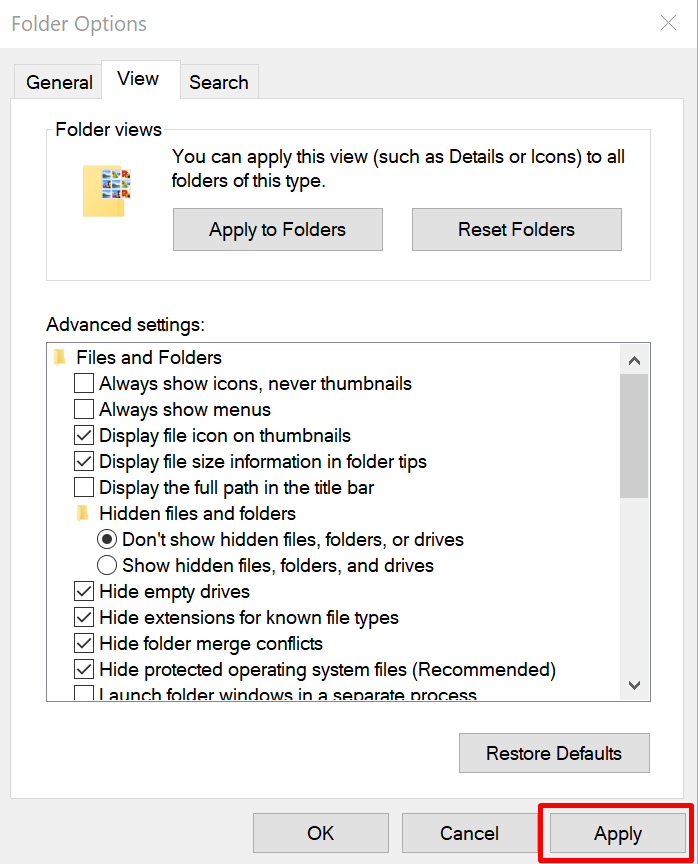Click the Advanced settings scrollbar thumb
The height and width of the screenshot is (864, 698).
click(633, 436)
